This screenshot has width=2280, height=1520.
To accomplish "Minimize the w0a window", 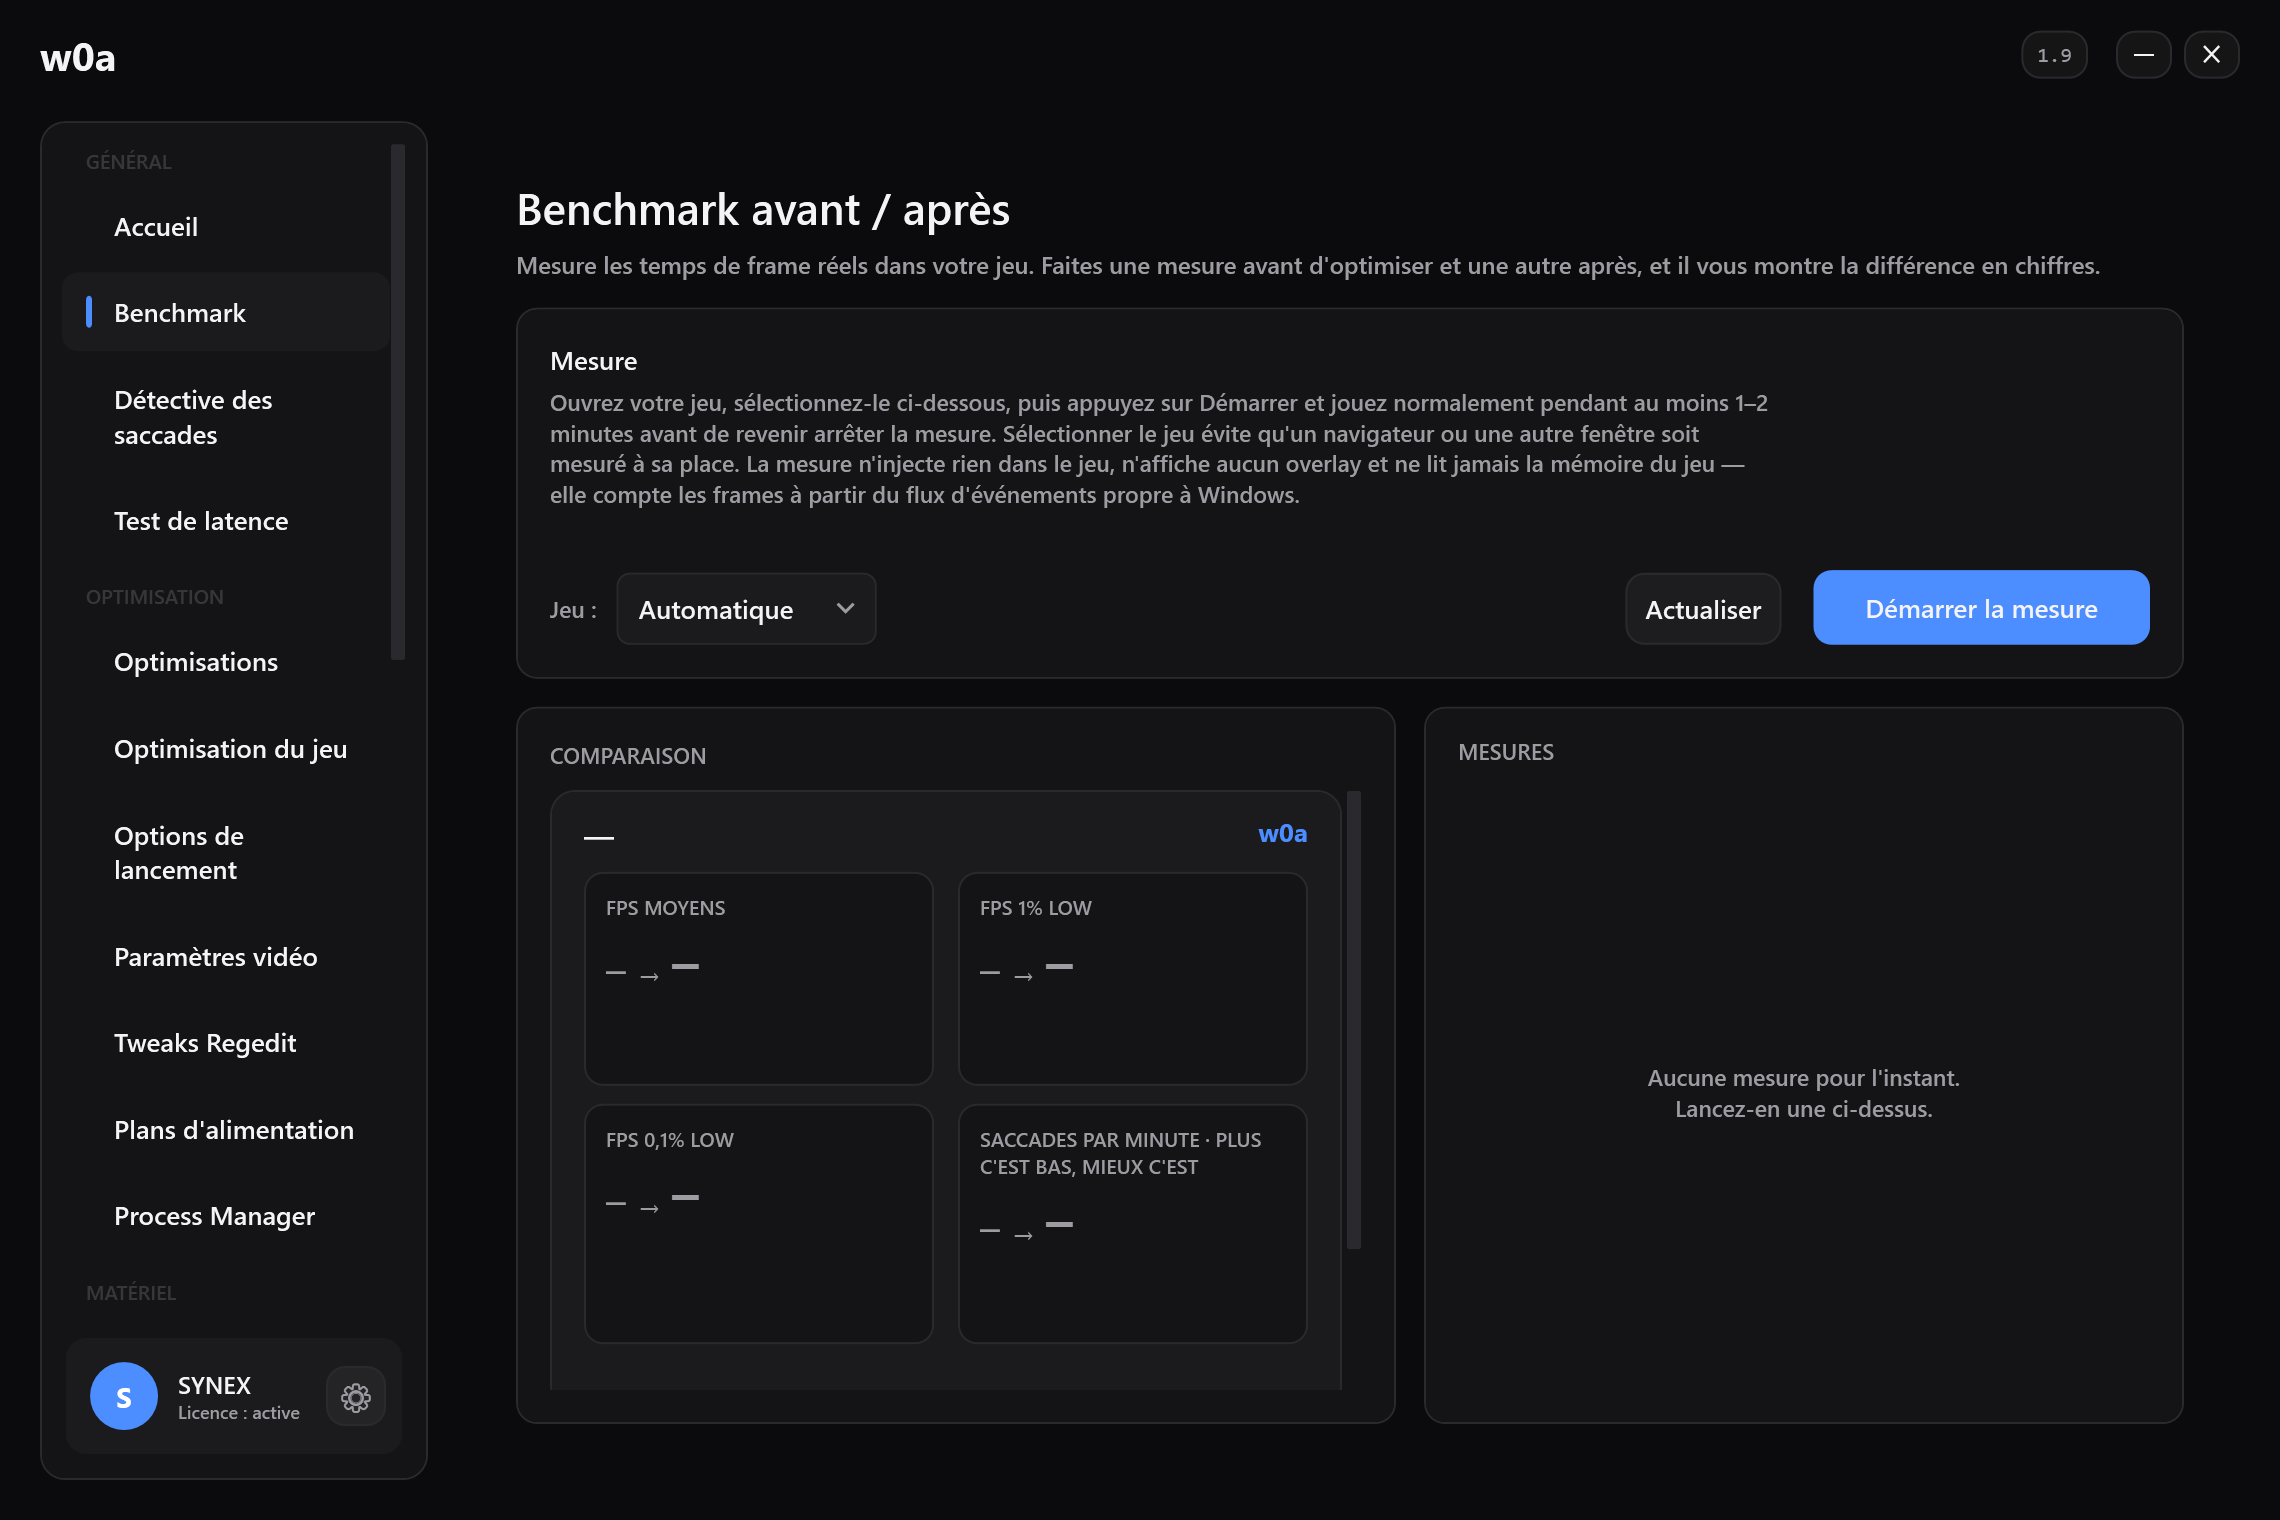I will (x=2143, y=55).
